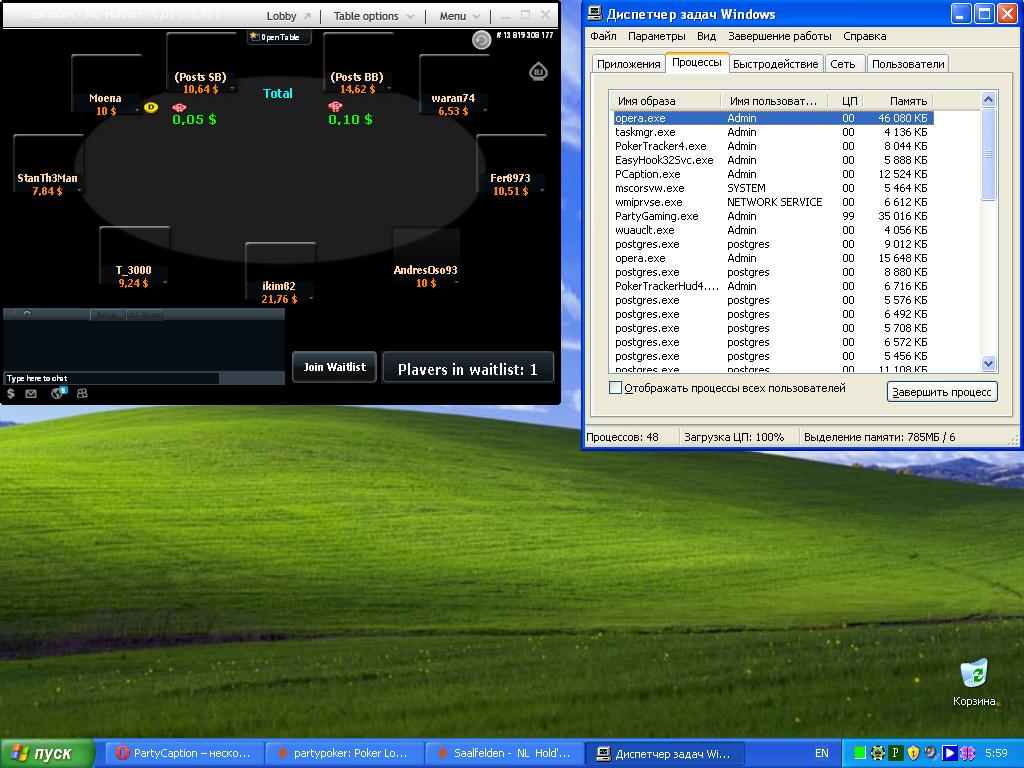Open PartyCaption taskbar button
Image resolution: width=1024 pixels, height=768 pixels.
tap(185, 753)
